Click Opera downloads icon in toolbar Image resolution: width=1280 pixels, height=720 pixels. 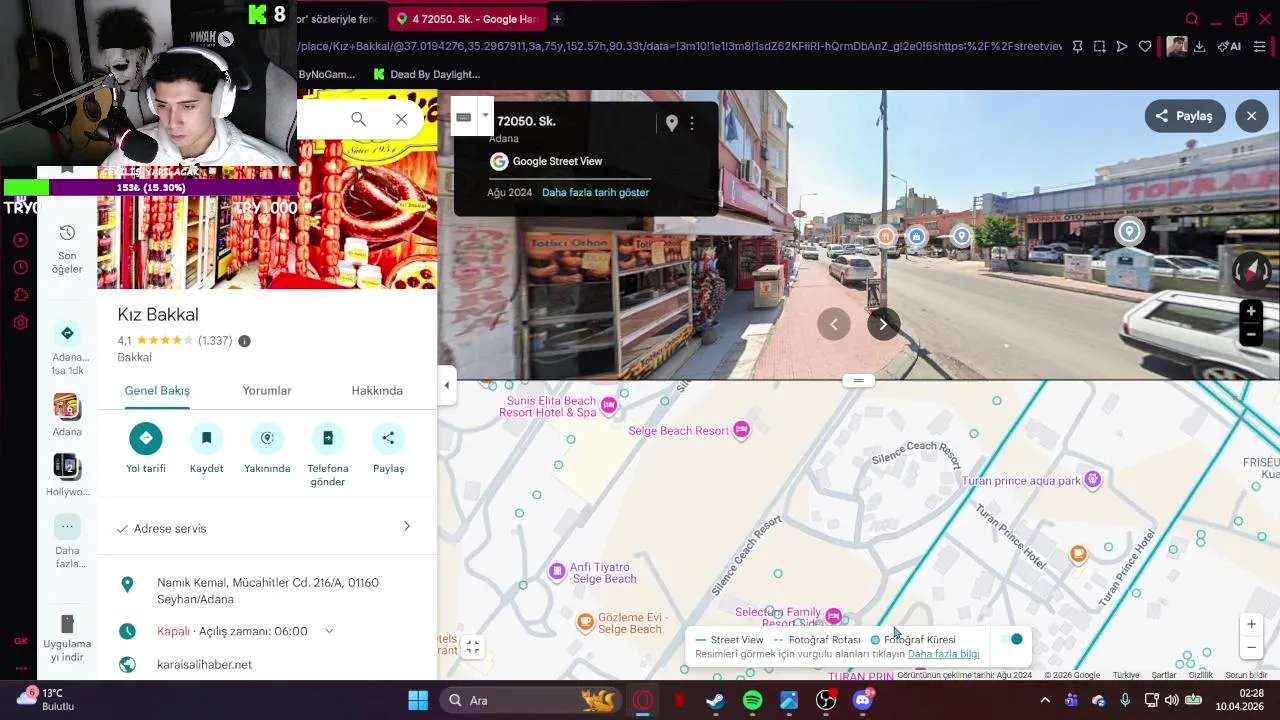[x=1199, y=46]
